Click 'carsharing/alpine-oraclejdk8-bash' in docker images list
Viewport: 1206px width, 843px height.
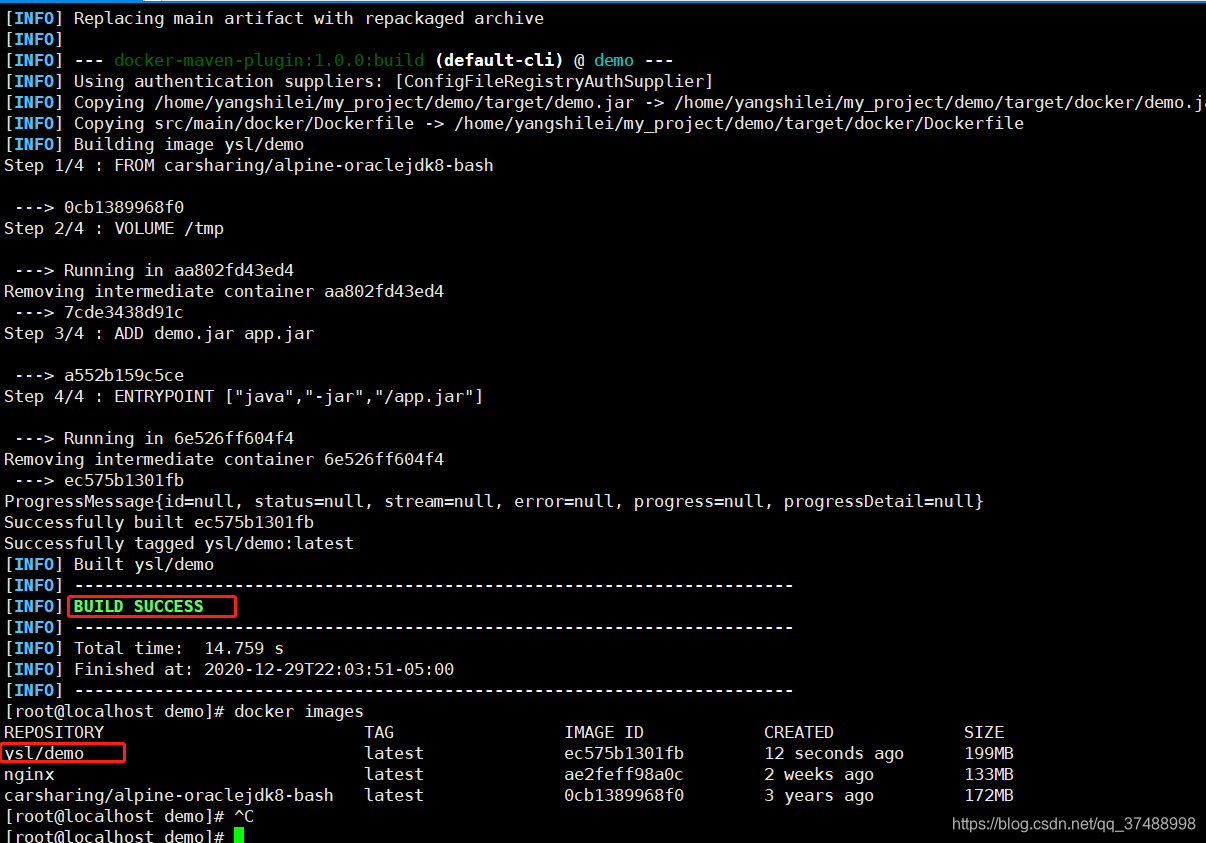[169, 795]
